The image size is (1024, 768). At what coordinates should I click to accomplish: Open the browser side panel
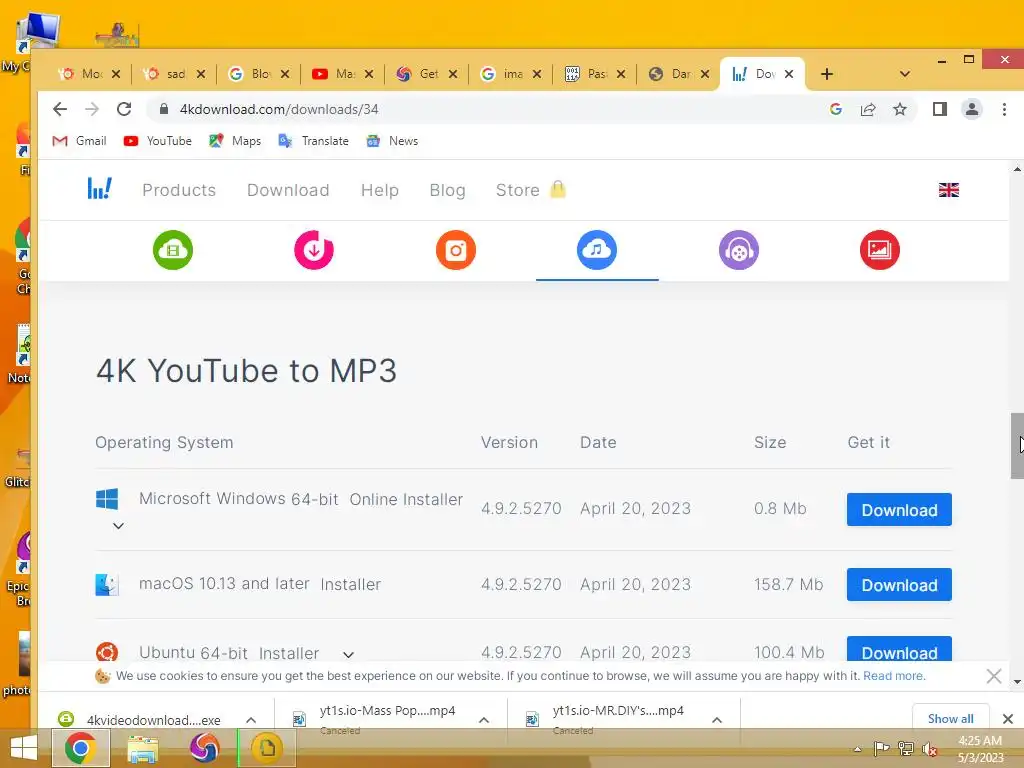pyautogui.click(x=940, y=109)
